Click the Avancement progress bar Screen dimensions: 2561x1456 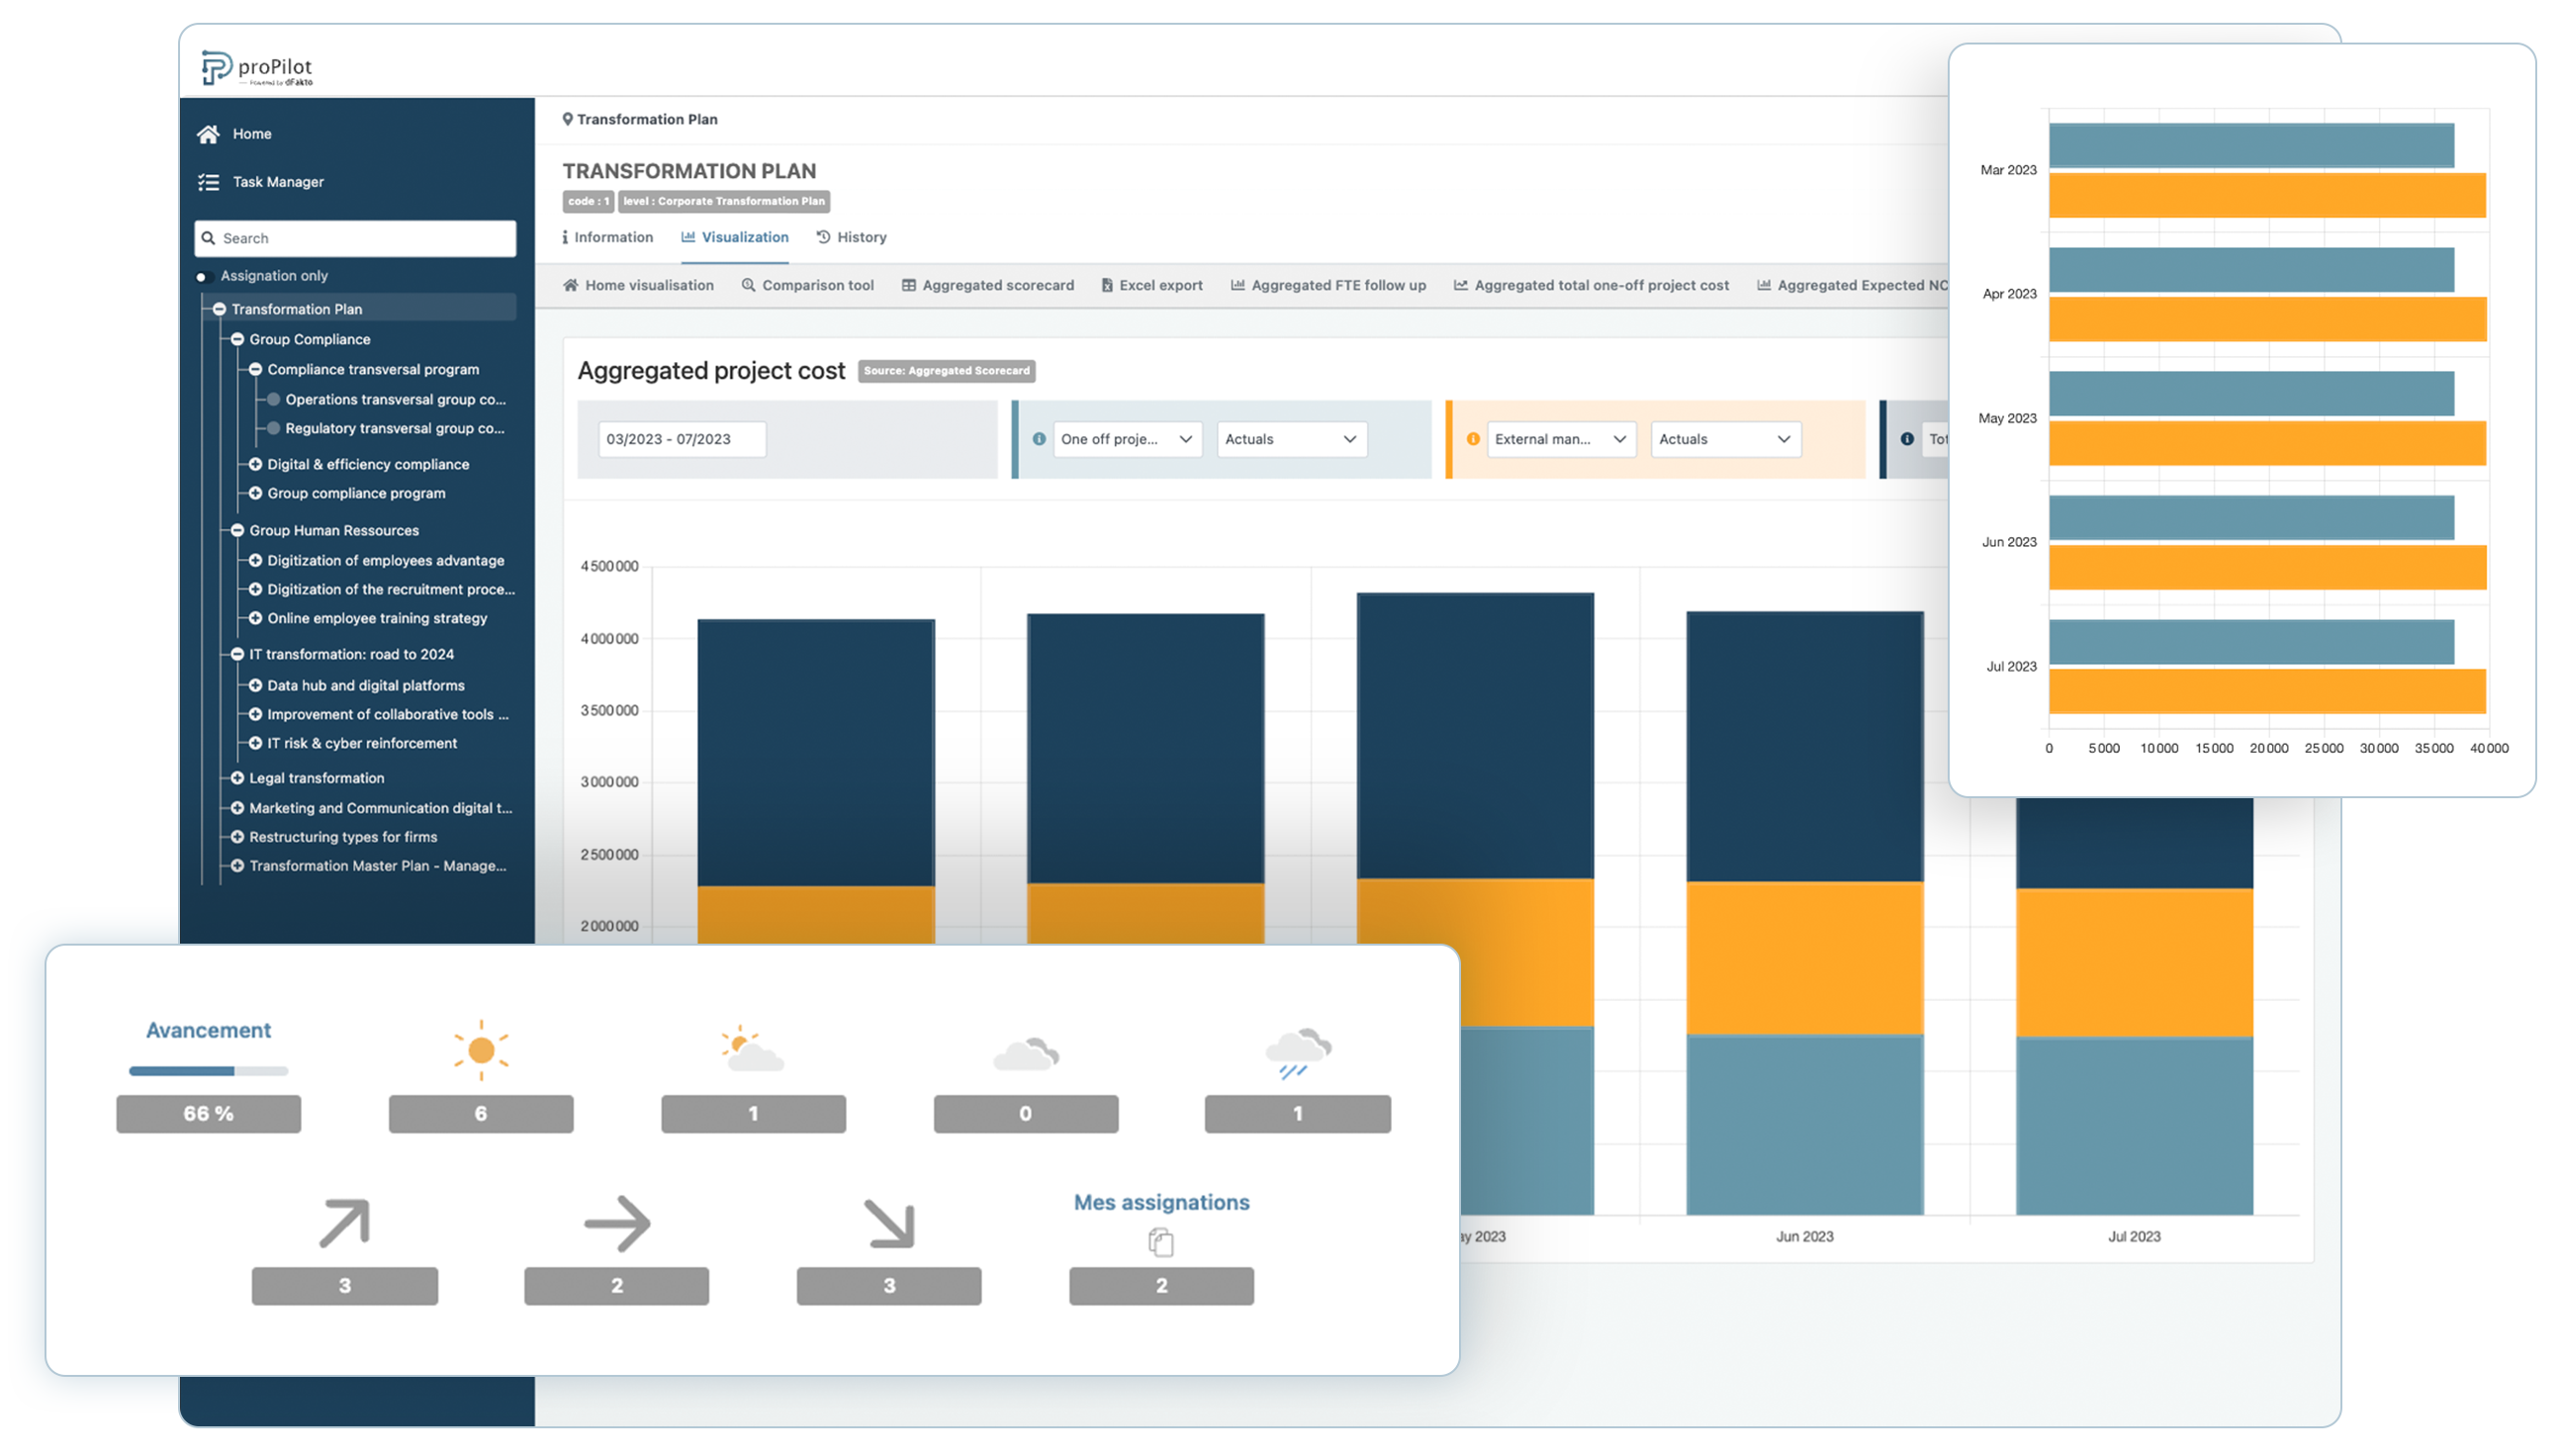(208, 1071)
